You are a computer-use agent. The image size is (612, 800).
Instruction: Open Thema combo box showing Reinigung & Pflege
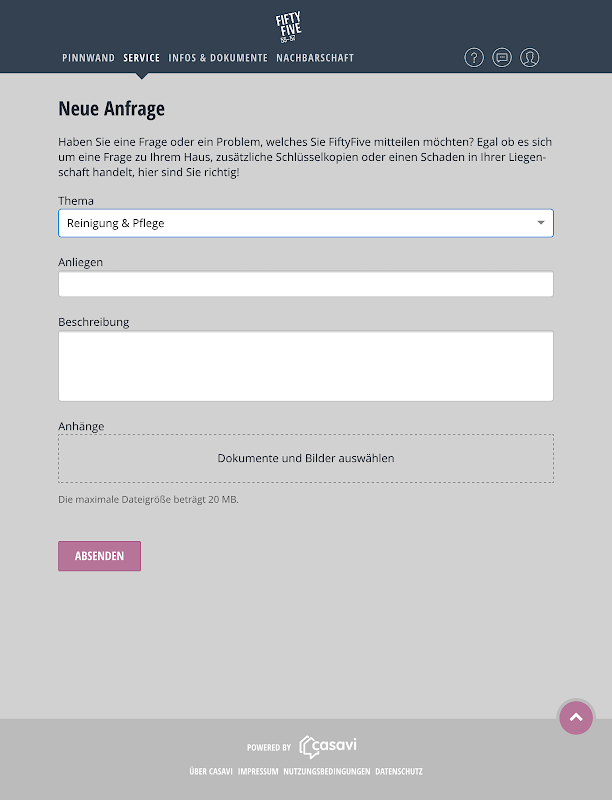click(290, 223)
